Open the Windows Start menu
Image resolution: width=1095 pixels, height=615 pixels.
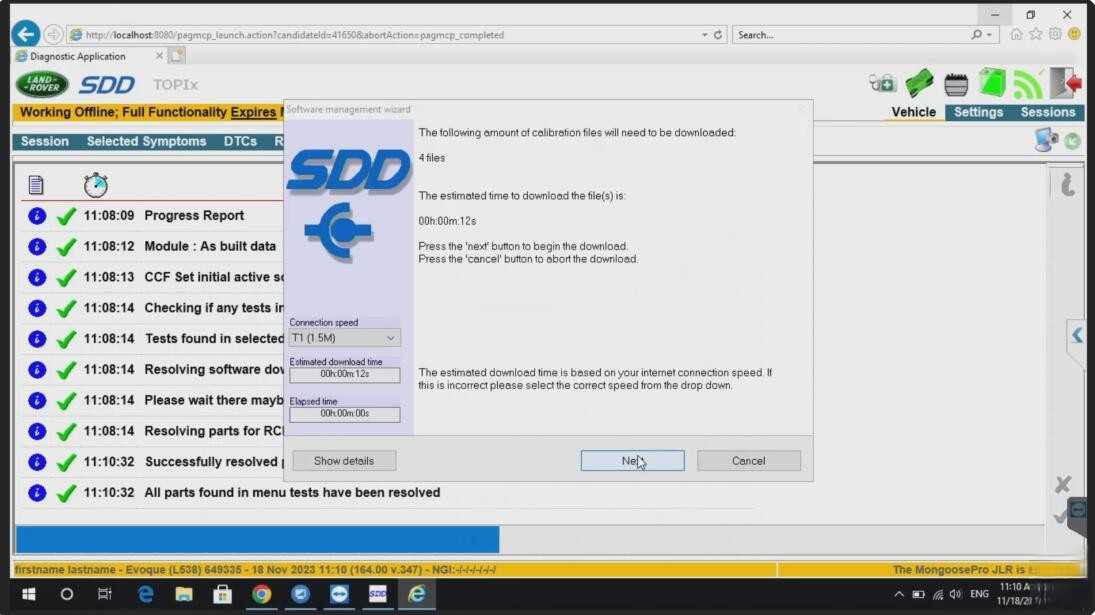pos(29,594)
